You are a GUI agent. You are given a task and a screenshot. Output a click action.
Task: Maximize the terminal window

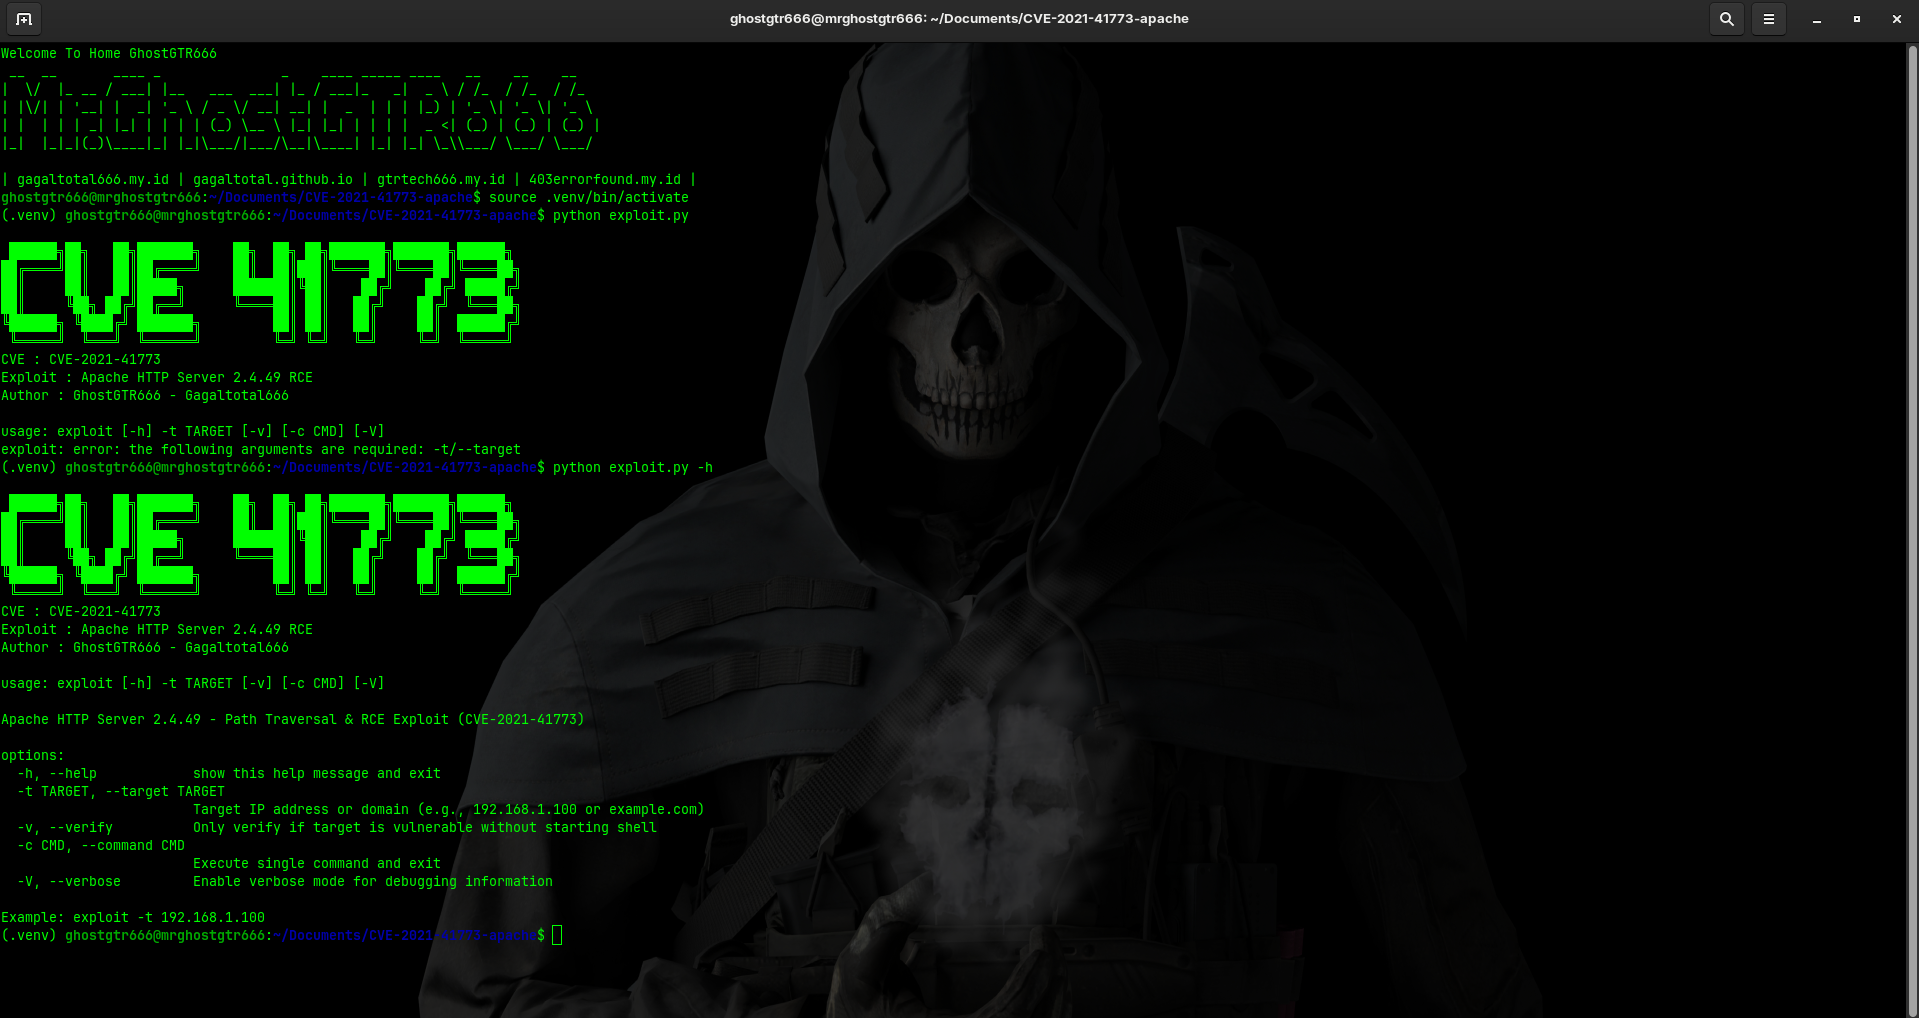coord(1857,19)
